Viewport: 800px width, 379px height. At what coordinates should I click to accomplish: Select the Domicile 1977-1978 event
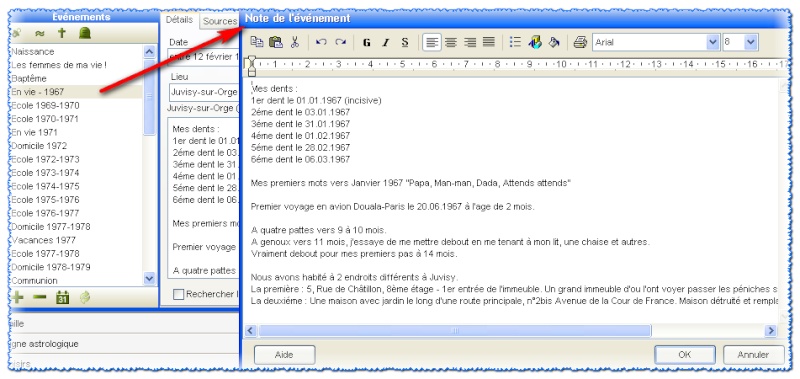(x=51, y=226)
